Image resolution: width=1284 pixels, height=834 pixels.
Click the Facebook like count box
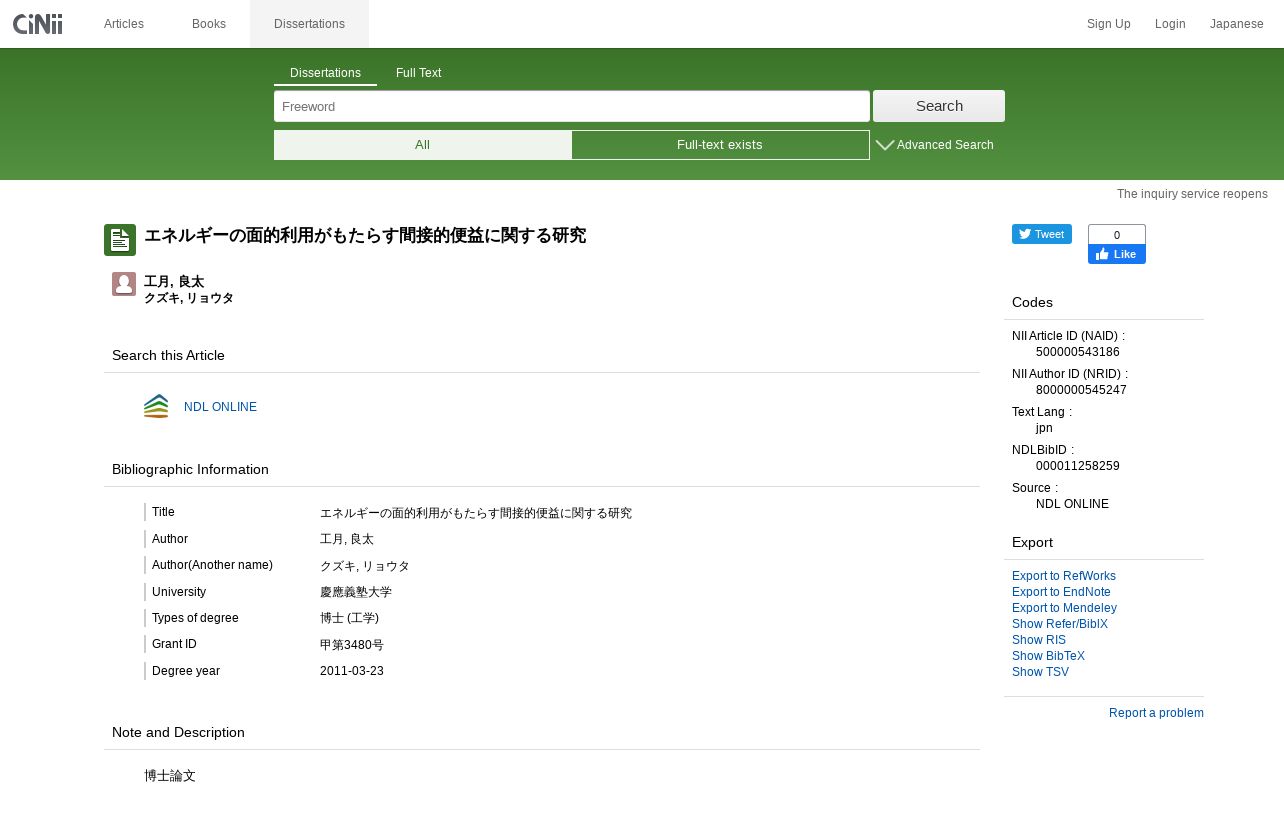1117,235
